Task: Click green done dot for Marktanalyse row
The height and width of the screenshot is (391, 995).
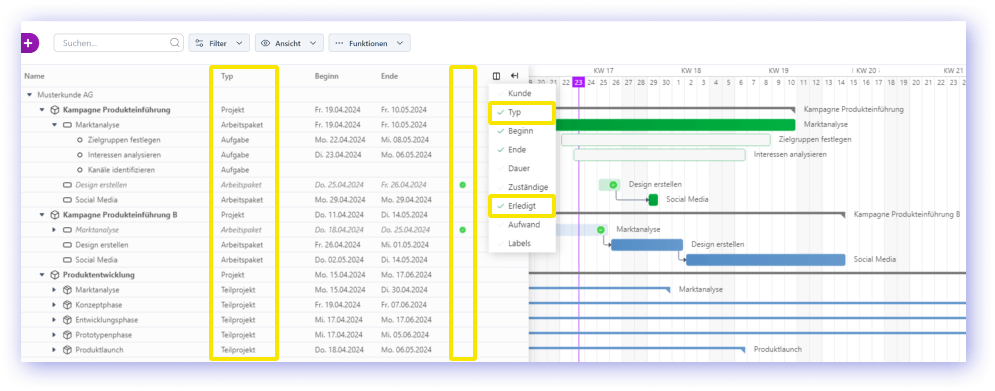Action: point(463,230)
